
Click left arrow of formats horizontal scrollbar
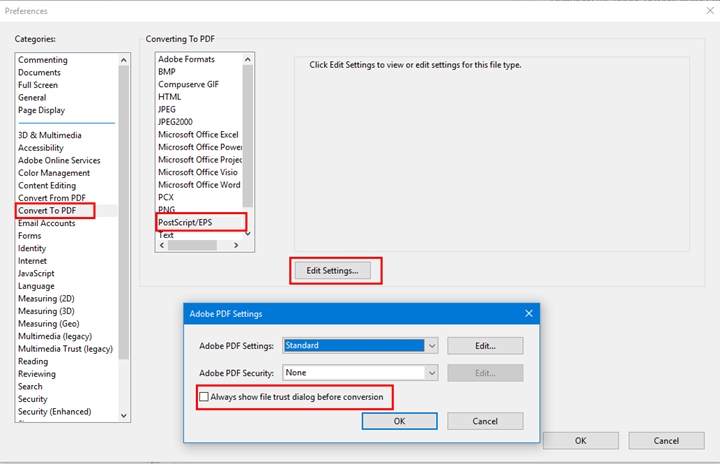coord(162,245)
